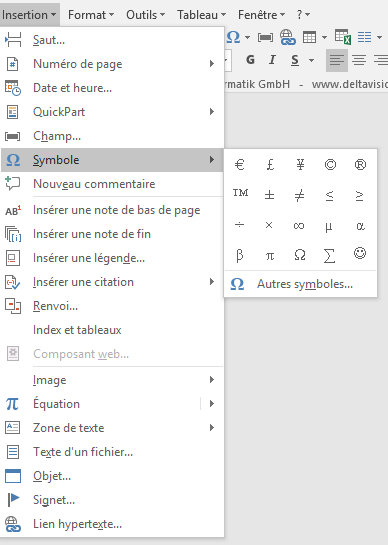Insert the euro symbol
The image size is (388, 545).
coord(240,164)
